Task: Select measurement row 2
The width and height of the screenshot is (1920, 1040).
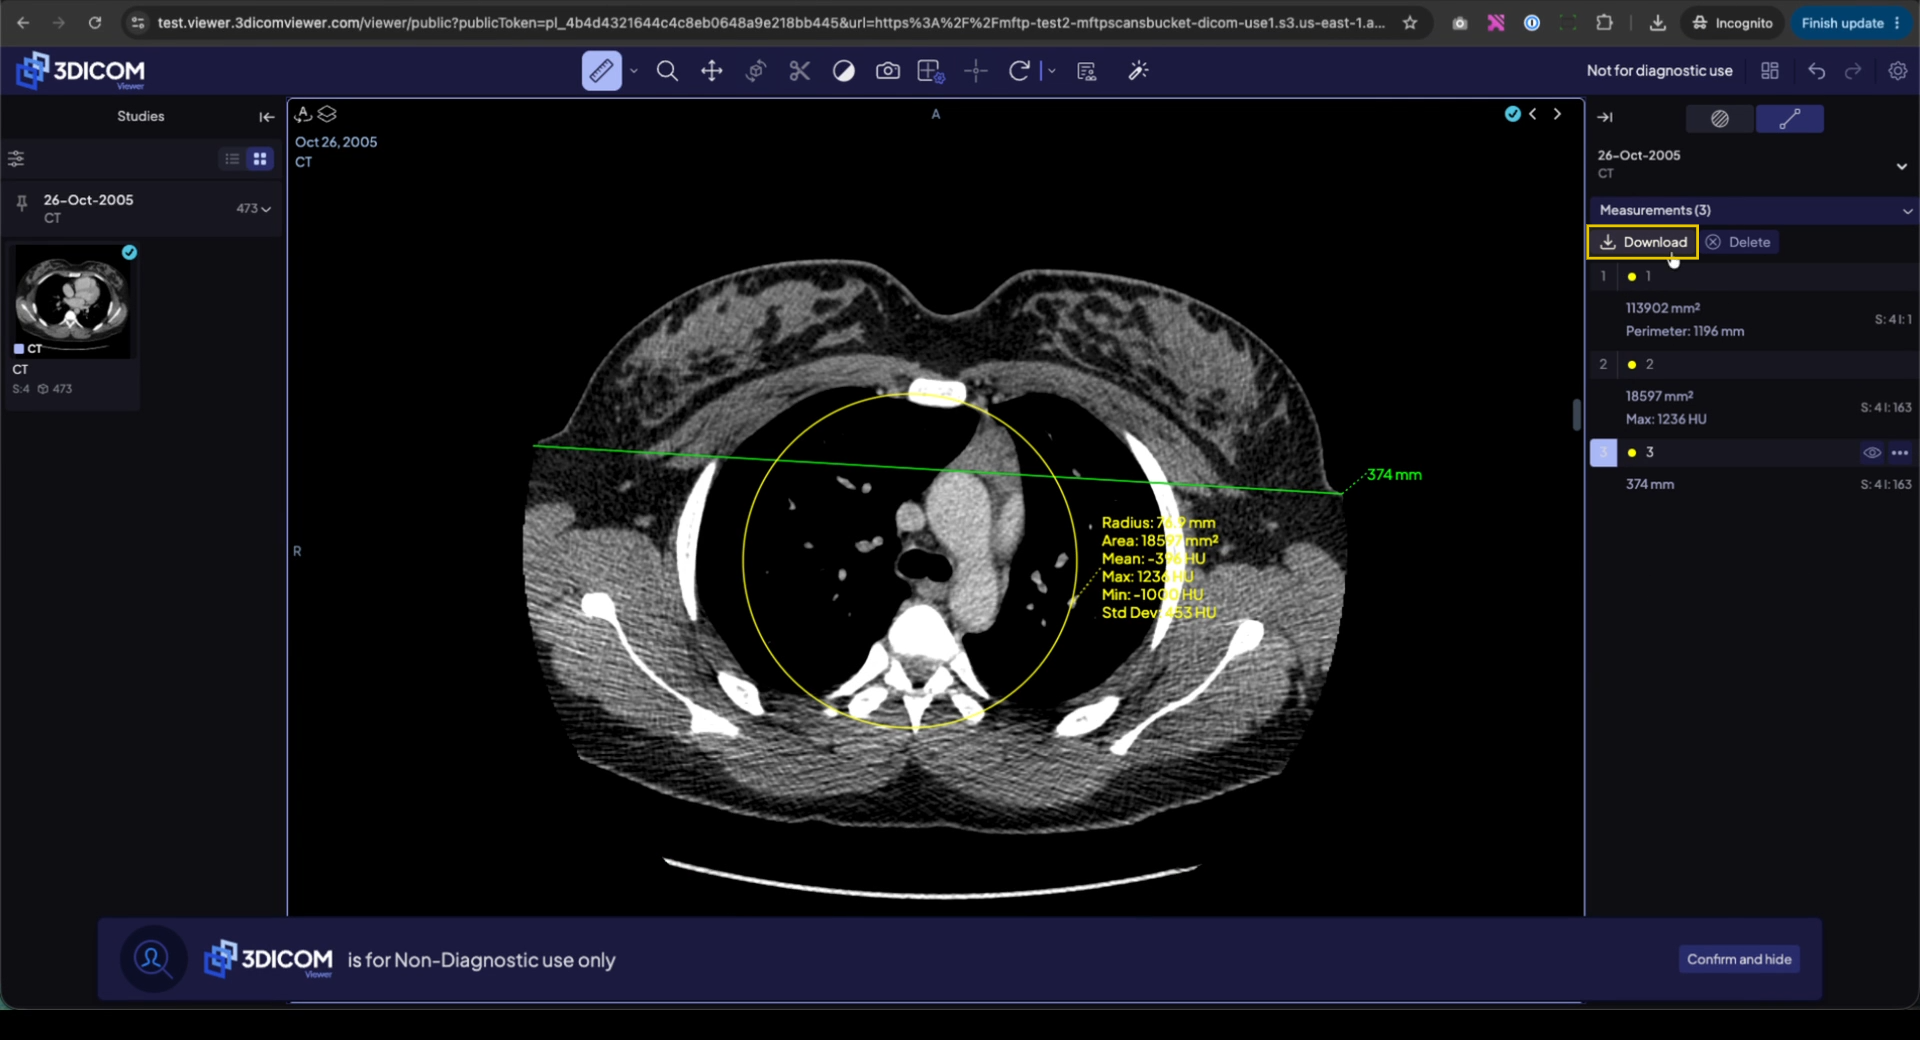Action: [x=1753, y=364]
